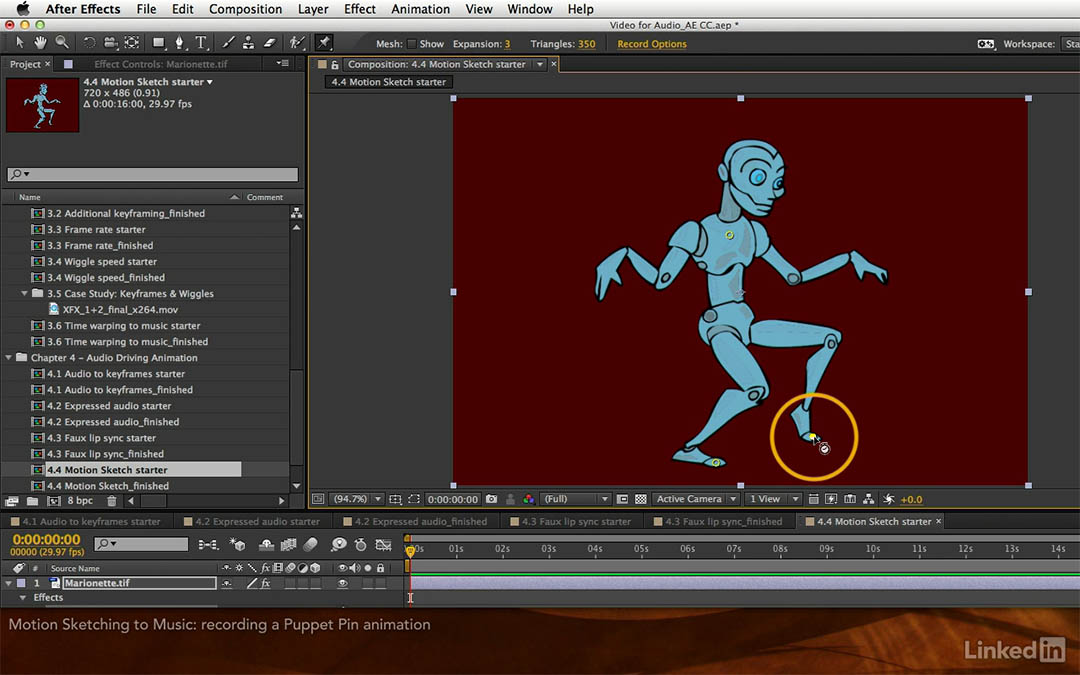Screen dimensions: 1080x675
Task: Select the Horizontal Type tool
Action: pyautogui.click(x=201, y=43)
